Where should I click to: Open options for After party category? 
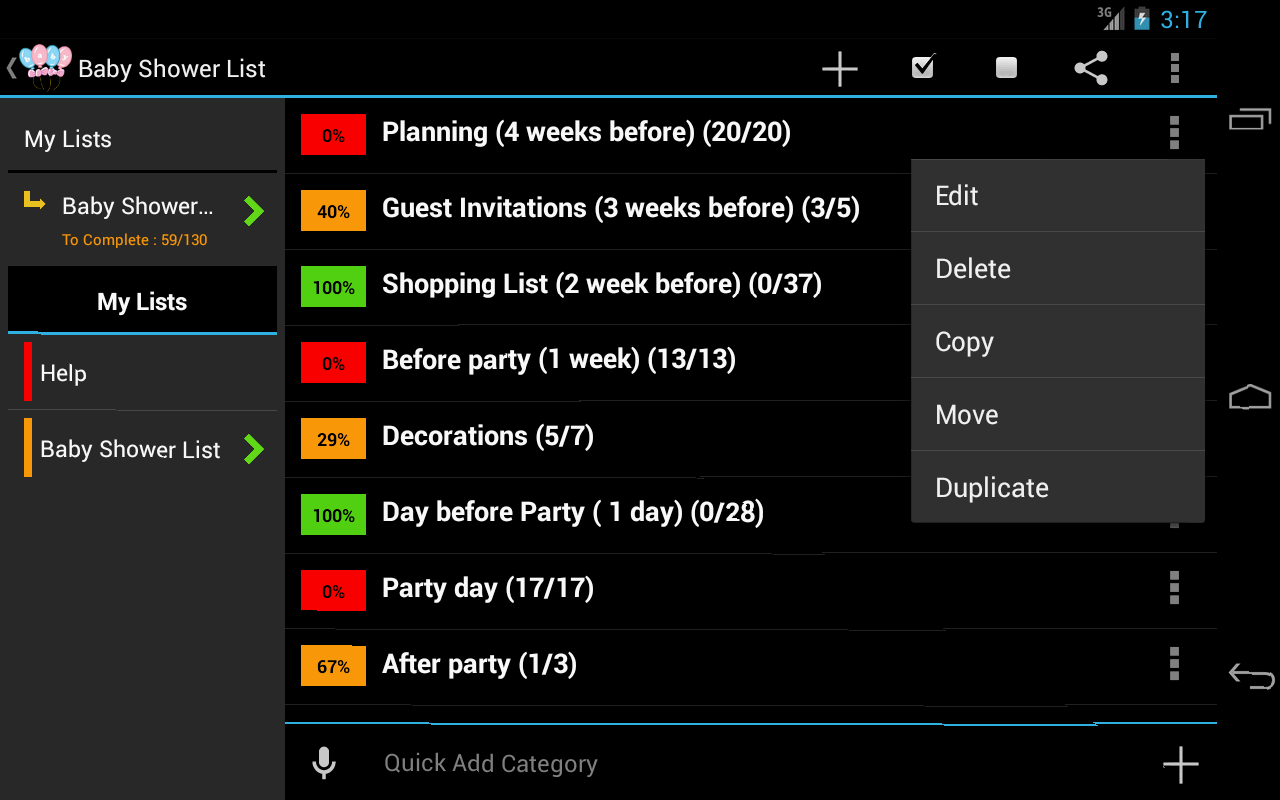pyautogui.click(x=1174, y=664)
